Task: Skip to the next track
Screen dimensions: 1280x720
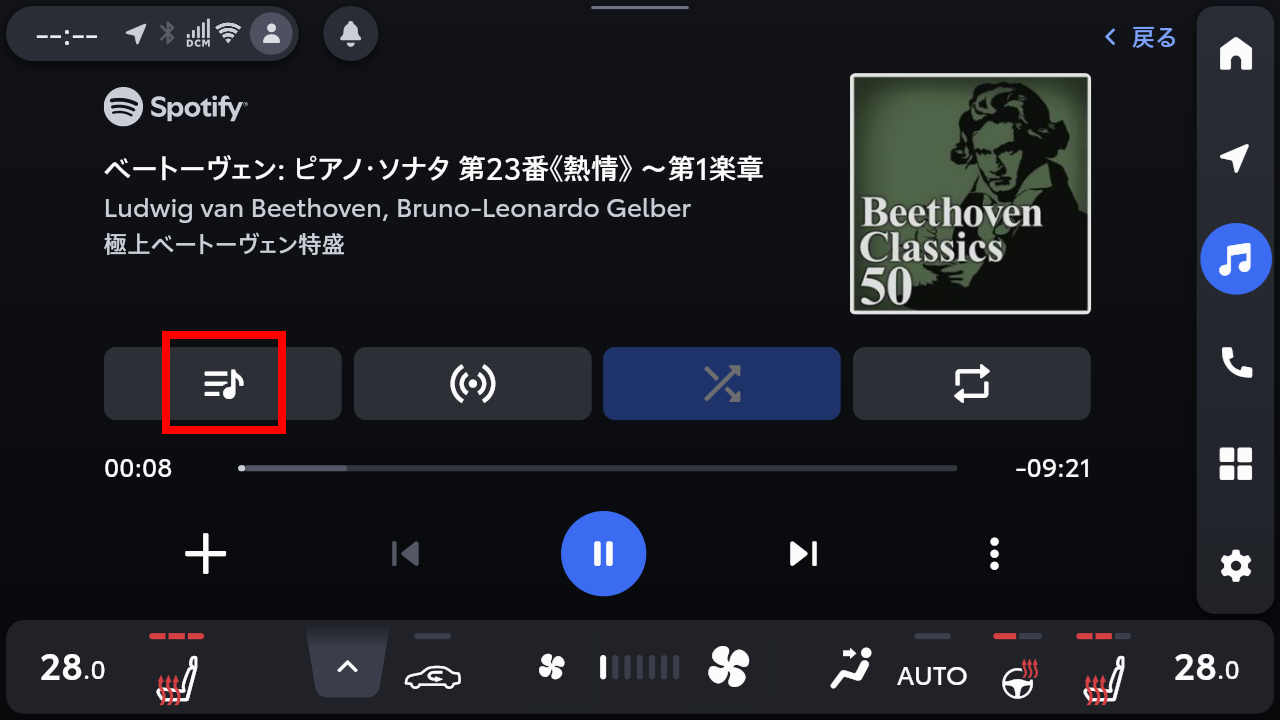Action: [x=803, y=553]
